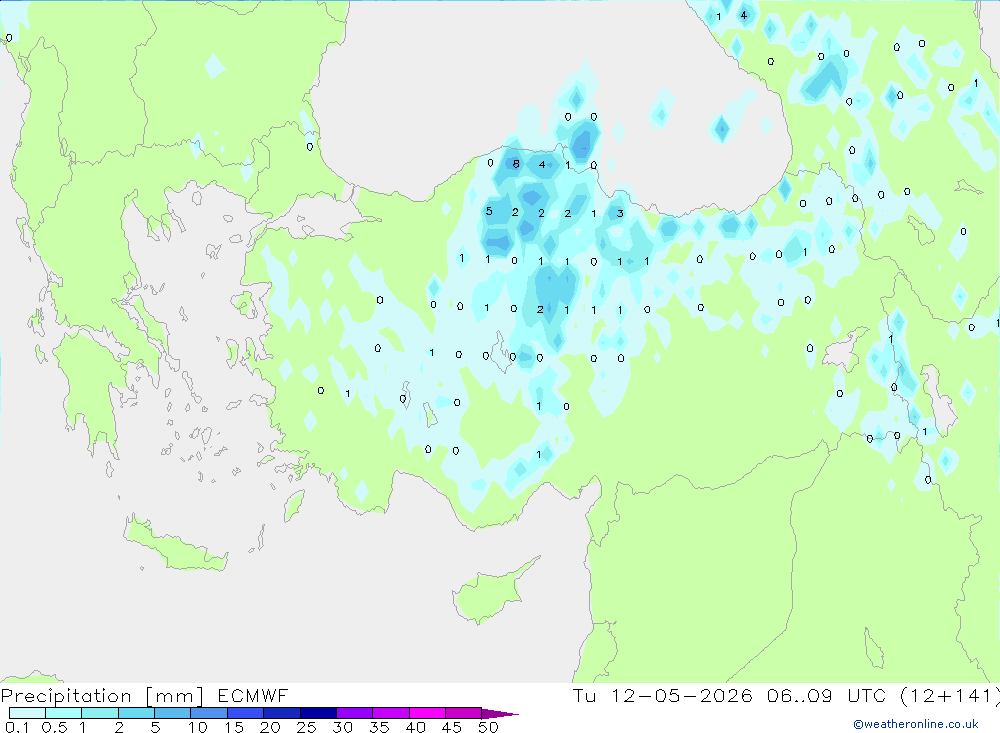Click the '20' legend label
This screenshot has width=1000, height=733.
[270, 727]
